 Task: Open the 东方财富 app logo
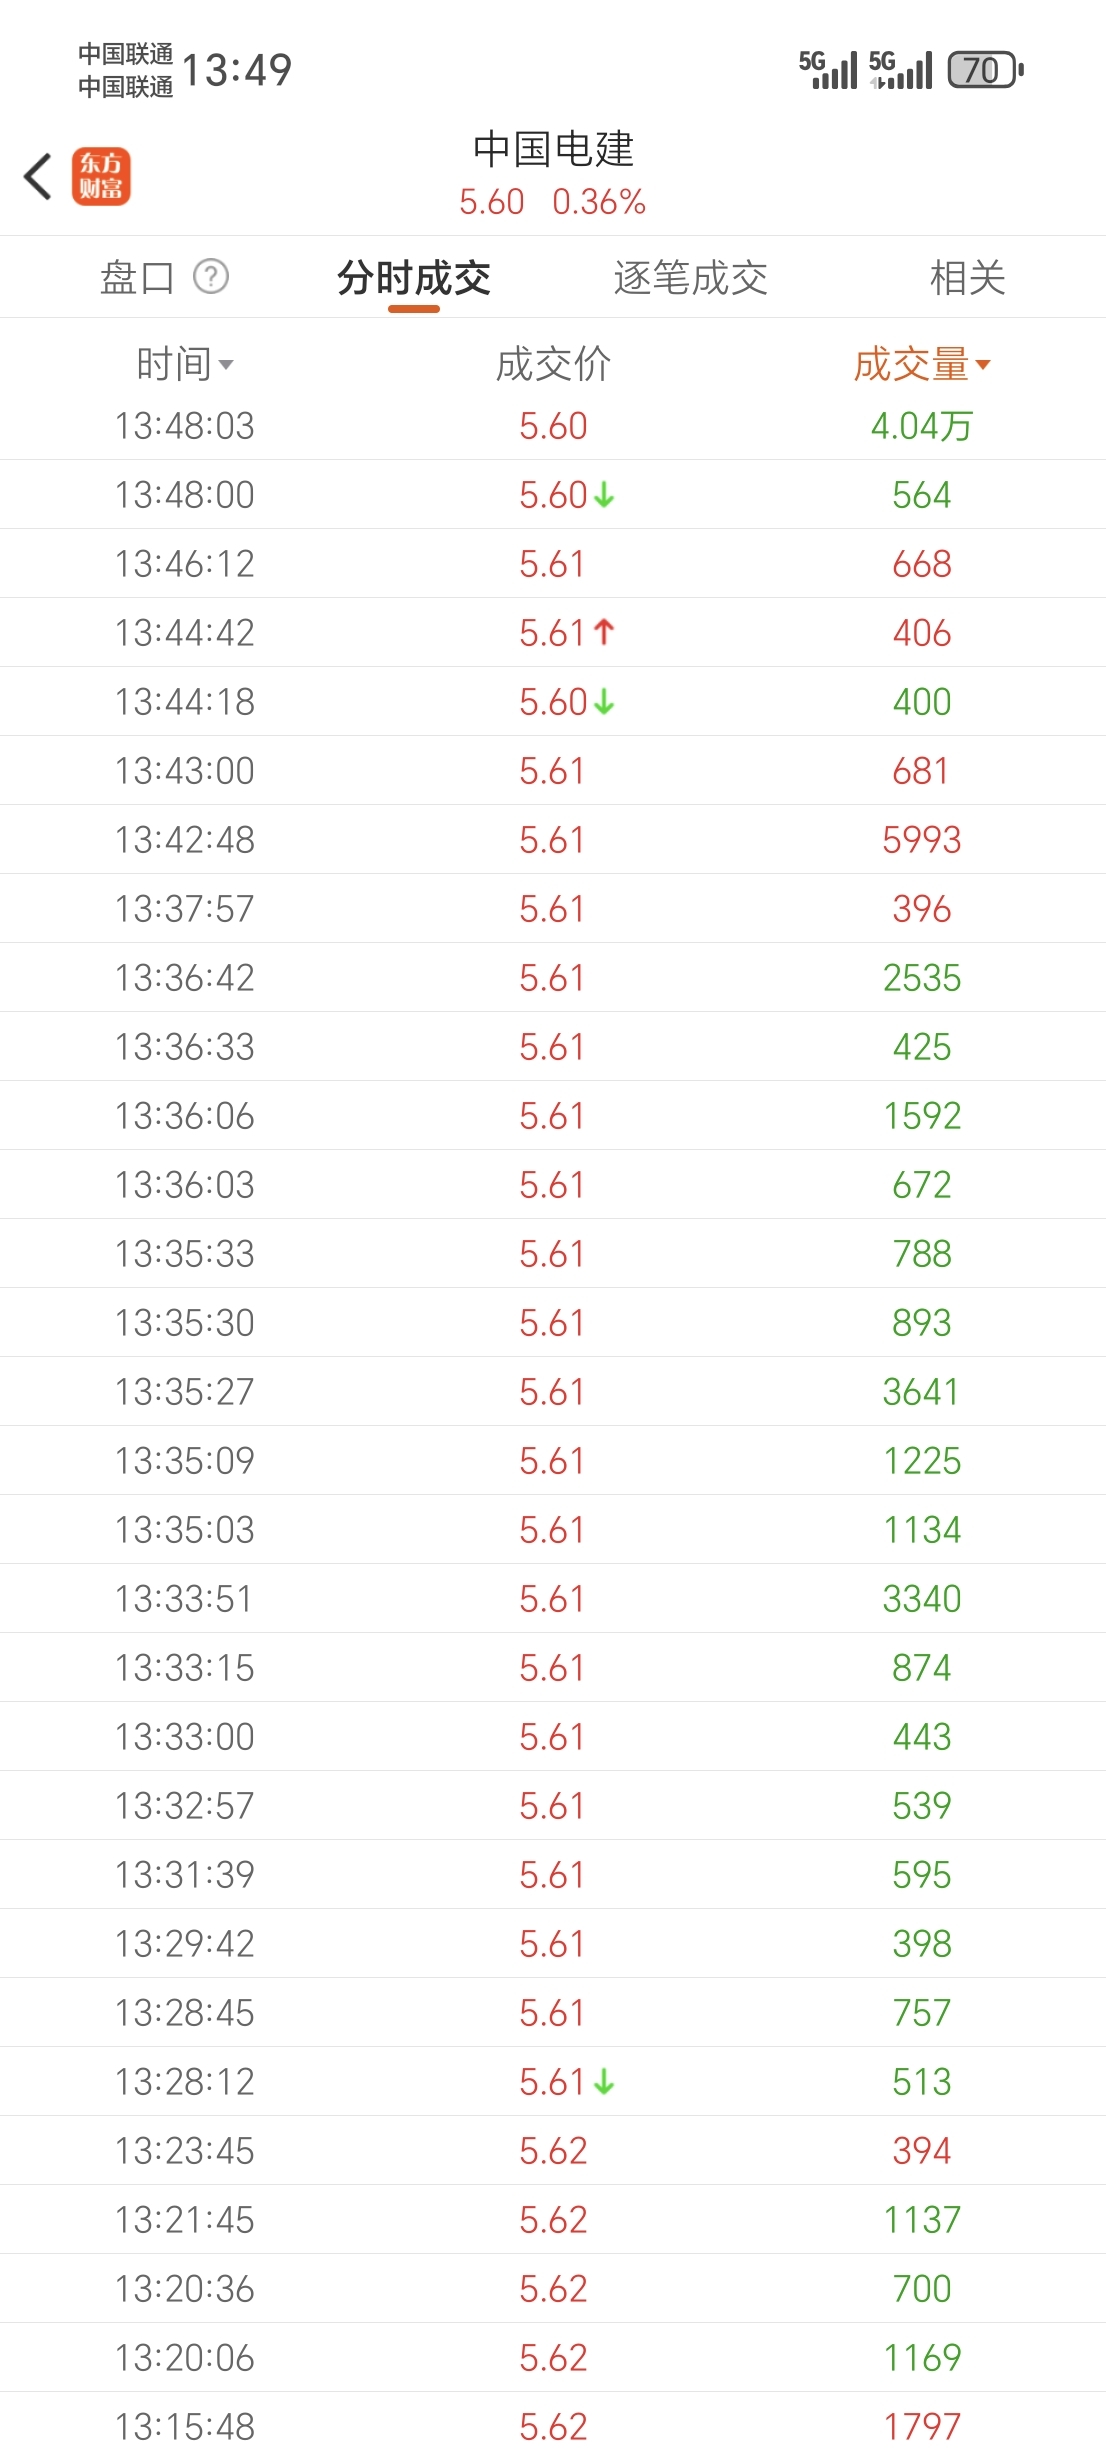coord(101,177)
